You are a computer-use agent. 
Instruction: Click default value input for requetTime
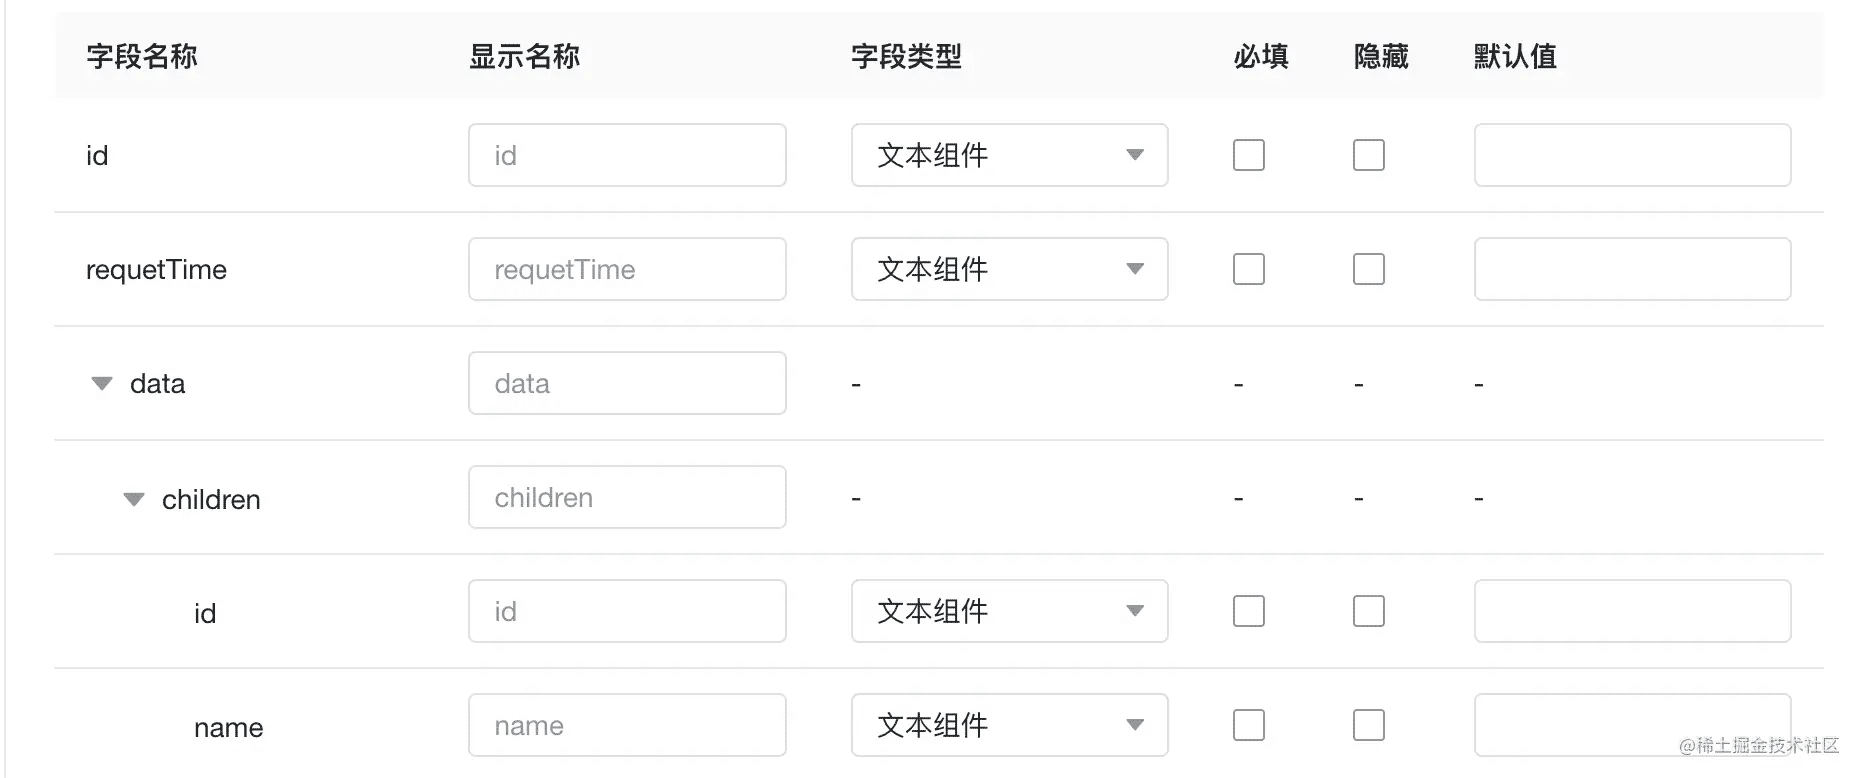click(x=1632, y=269)
